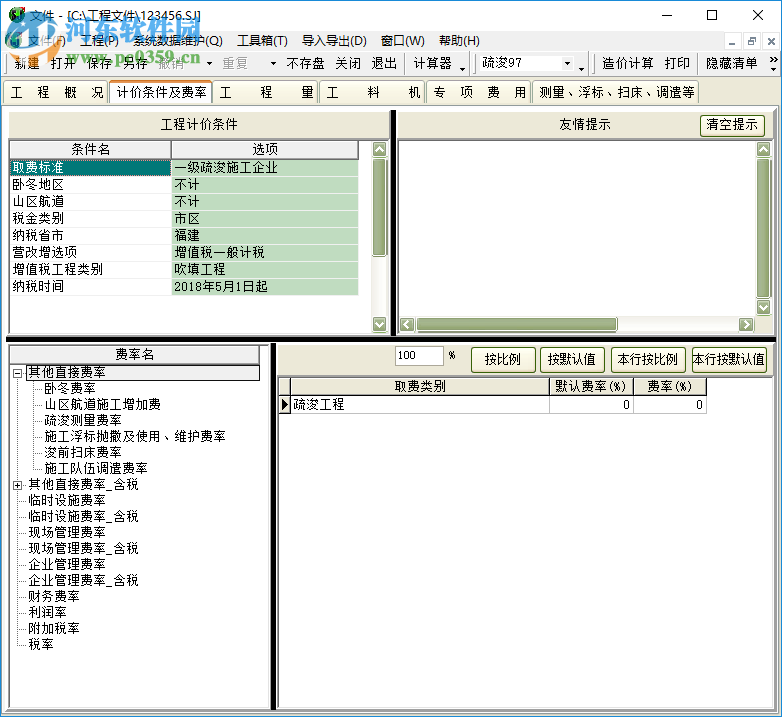
Task: Select 税率 in the tree
Action: pos(41,644)
